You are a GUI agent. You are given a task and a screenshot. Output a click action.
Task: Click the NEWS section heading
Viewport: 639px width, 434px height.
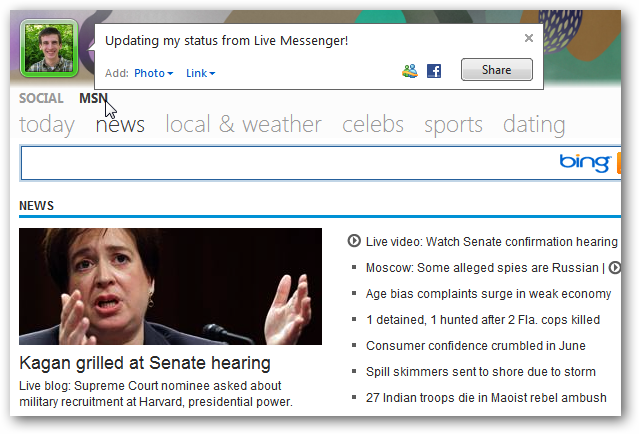point(36,206)
